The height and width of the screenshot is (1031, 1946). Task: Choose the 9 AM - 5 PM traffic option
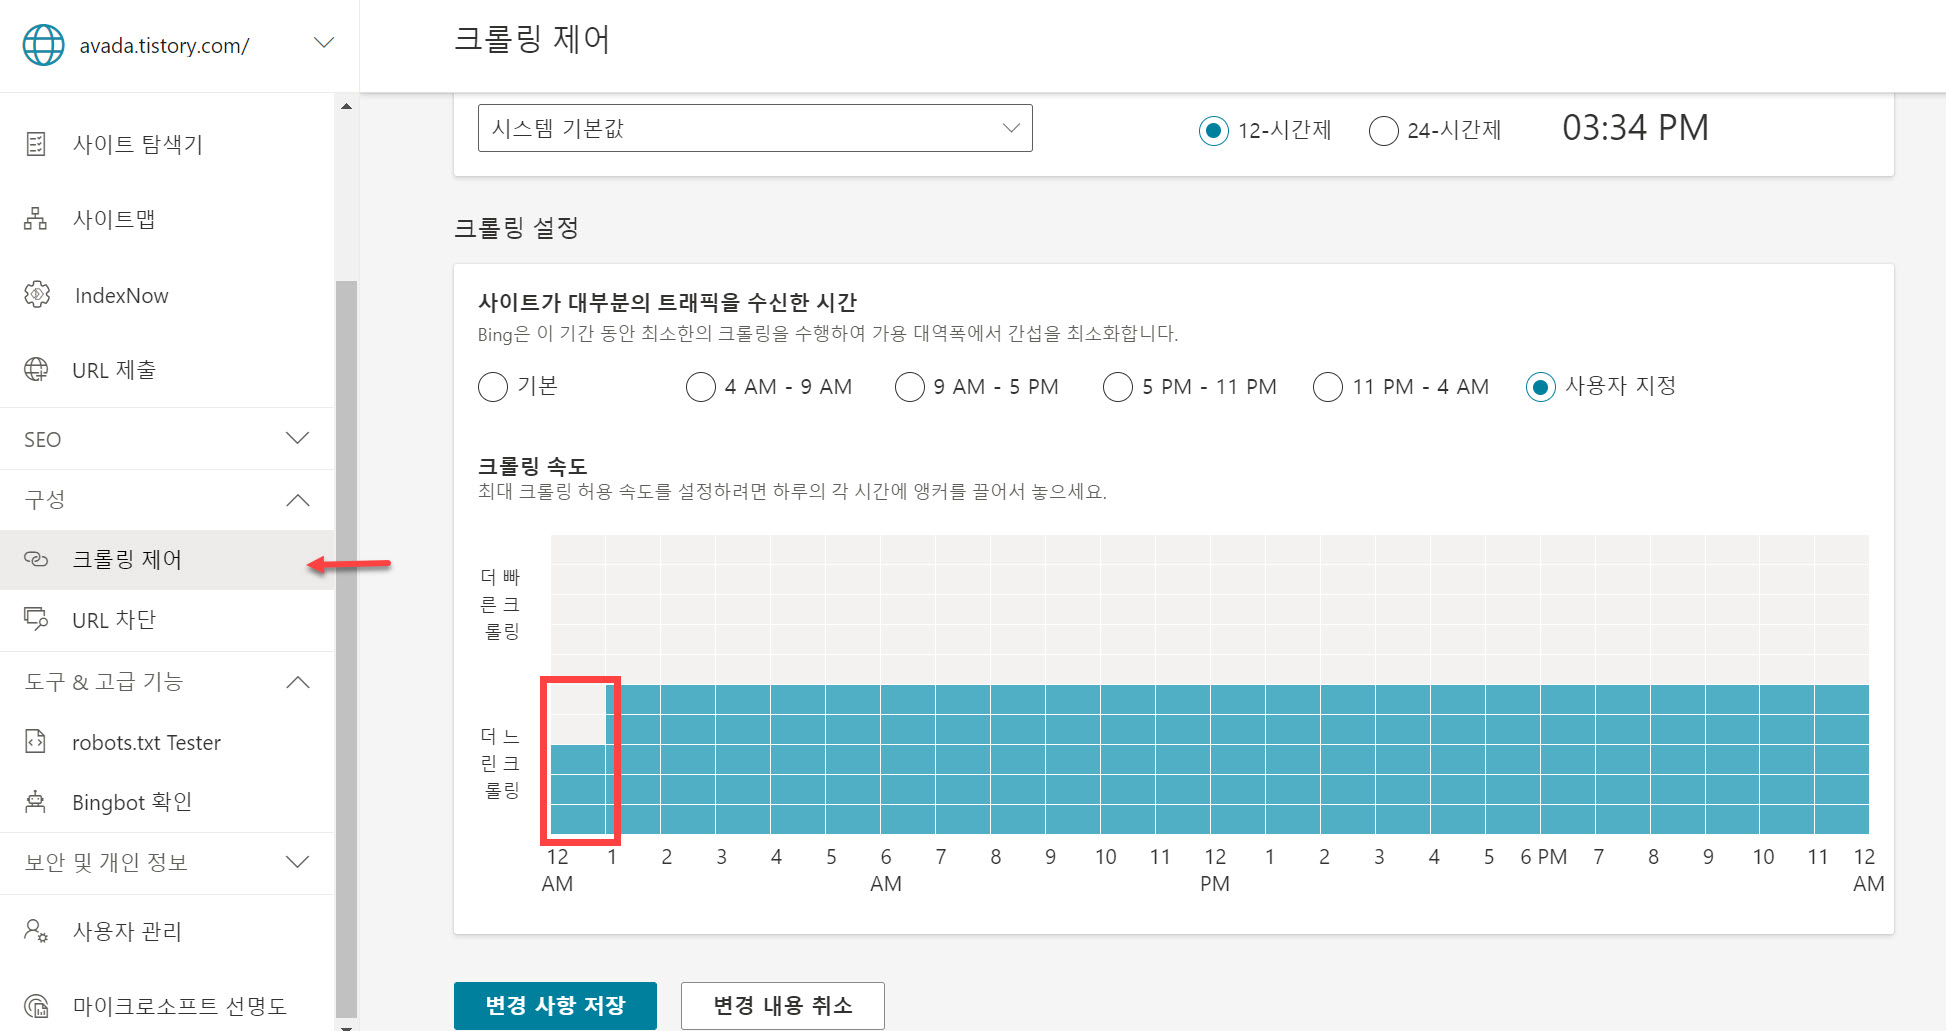pyautogui.click(x=909, y=387)
